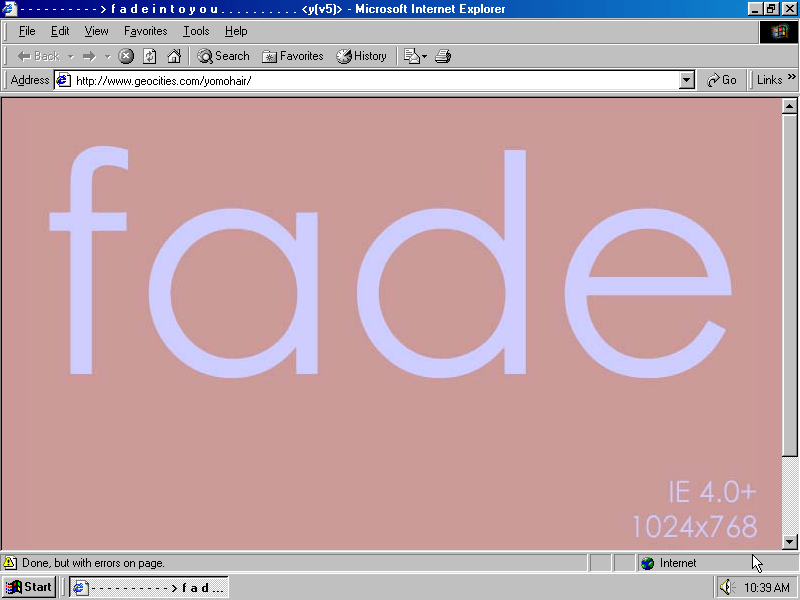
Task: Click the Windows Start button
Action: [29, 587]
